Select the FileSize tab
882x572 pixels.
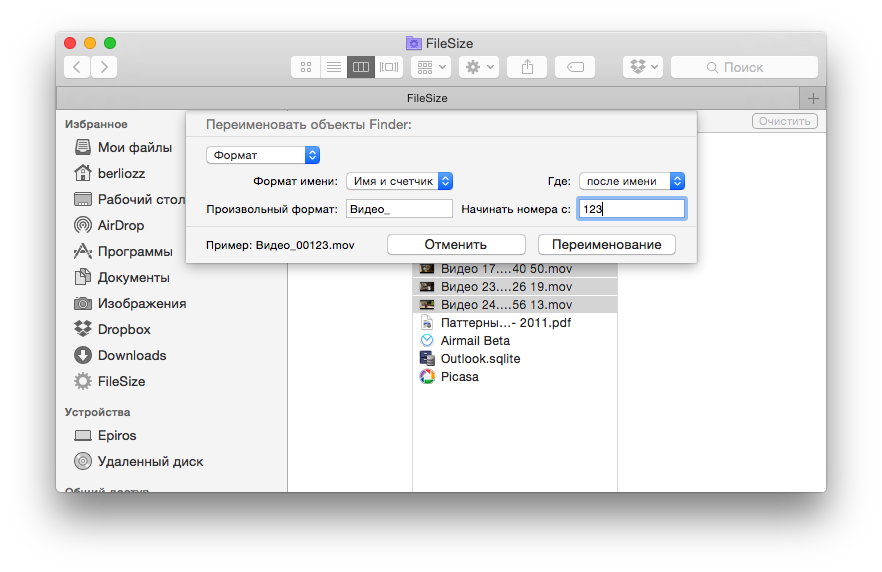click(x=427, y=98)
